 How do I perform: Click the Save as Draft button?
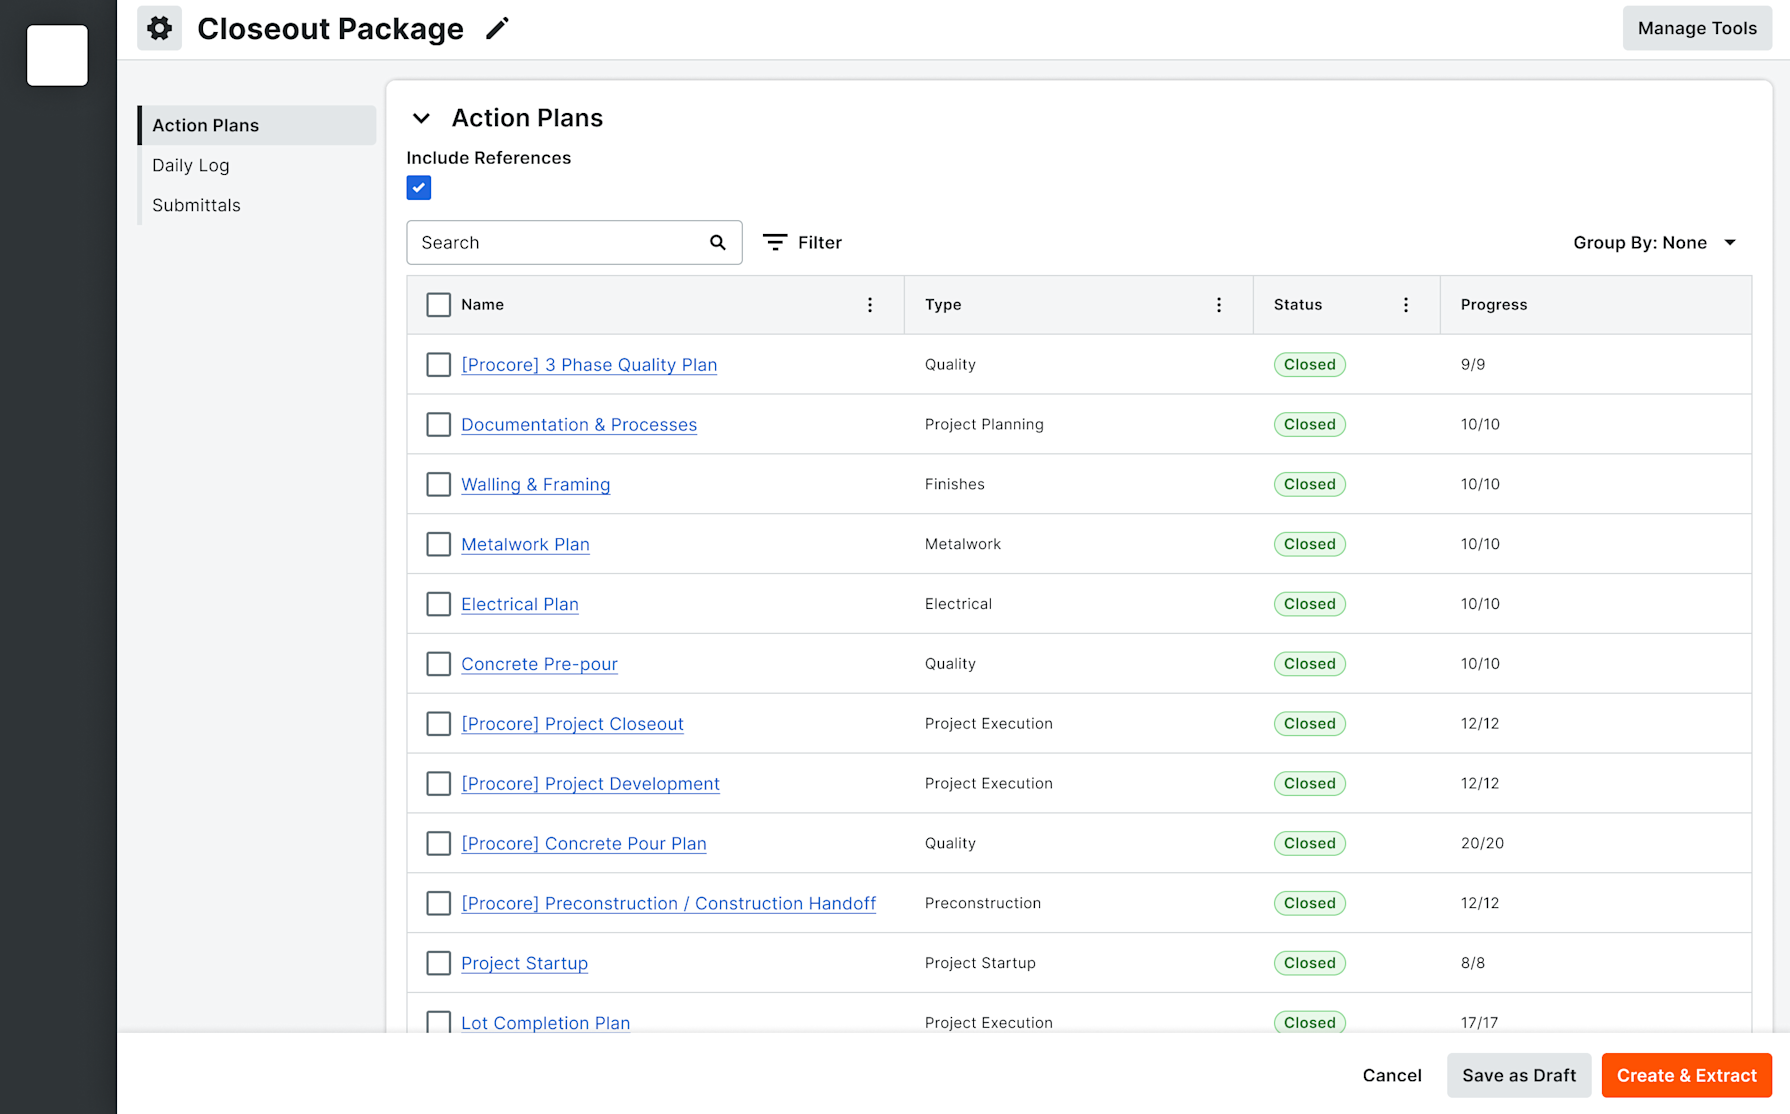[x=1518, y=1075]
